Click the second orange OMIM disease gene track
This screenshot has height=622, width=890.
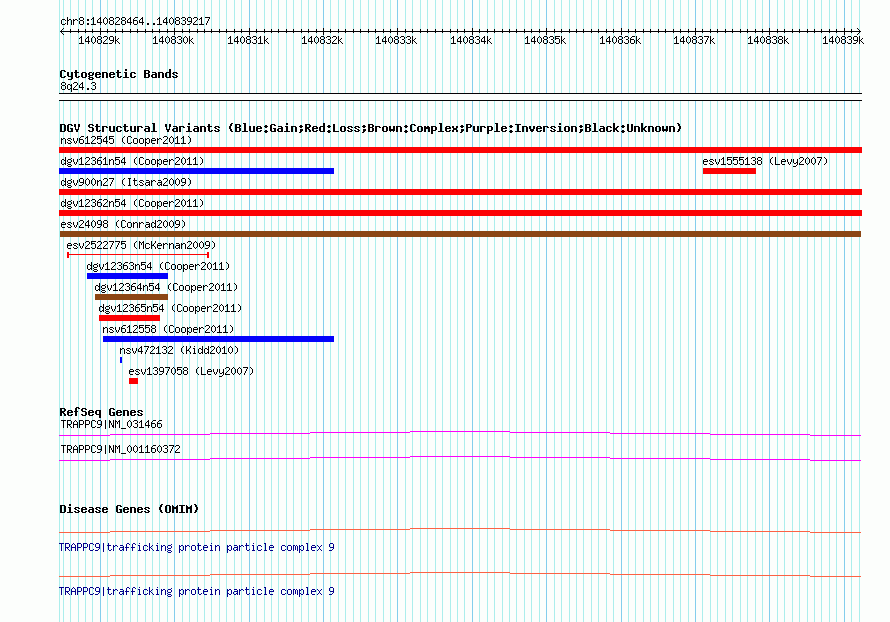[x=460, y=575]
